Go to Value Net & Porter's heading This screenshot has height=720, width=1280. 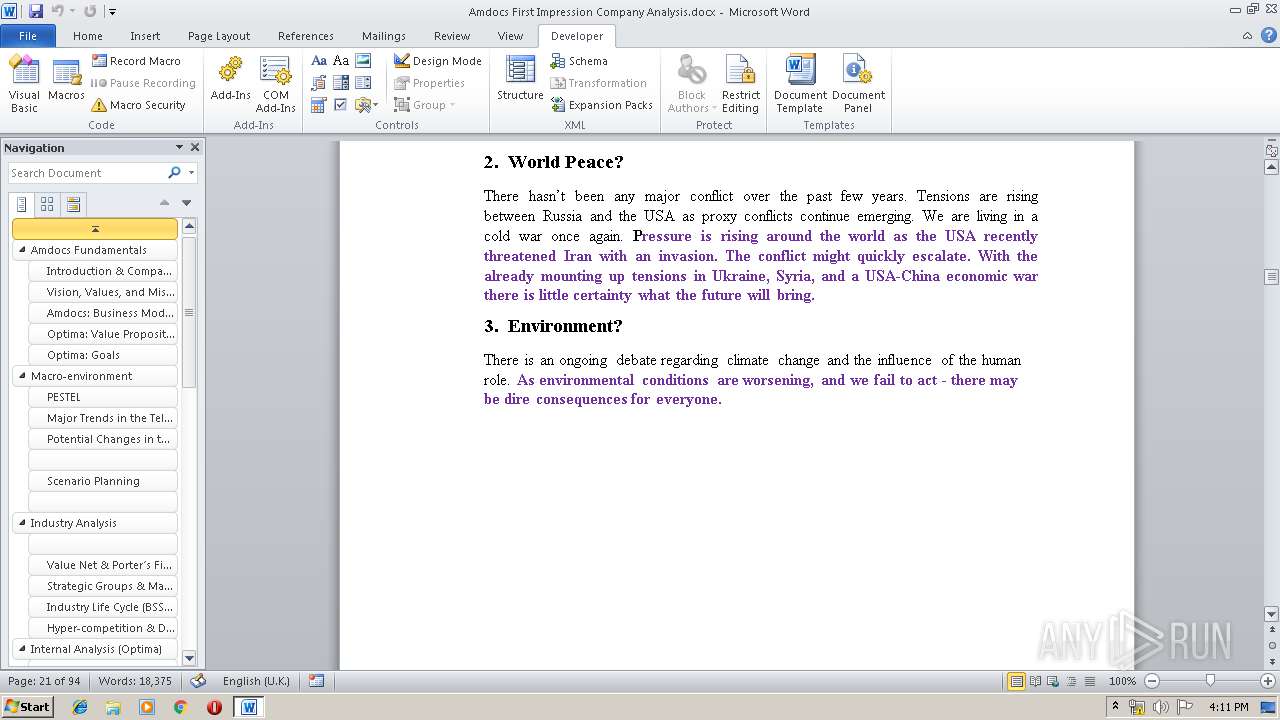click(x=103, y=565)
